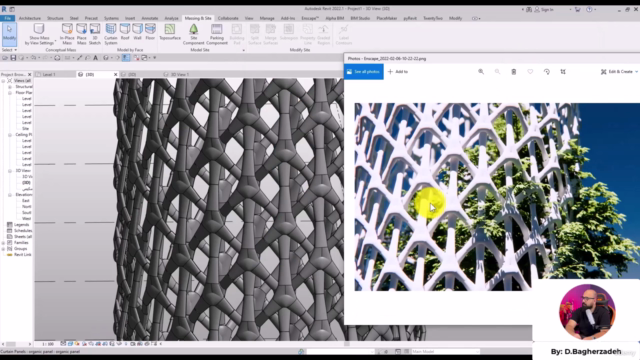Place a Parking Component
This screenshot has height=360, width=640.
pyautogui.click(x=217, y=34)
